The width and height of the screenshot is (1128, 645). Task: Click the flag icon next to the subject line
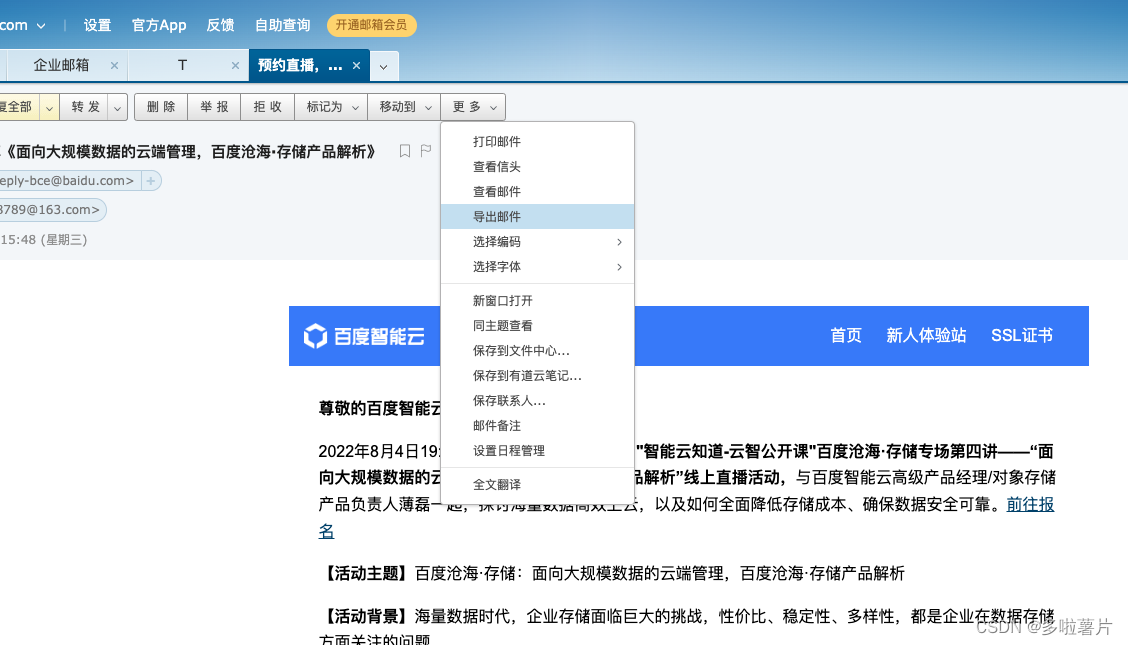(426, 151)
